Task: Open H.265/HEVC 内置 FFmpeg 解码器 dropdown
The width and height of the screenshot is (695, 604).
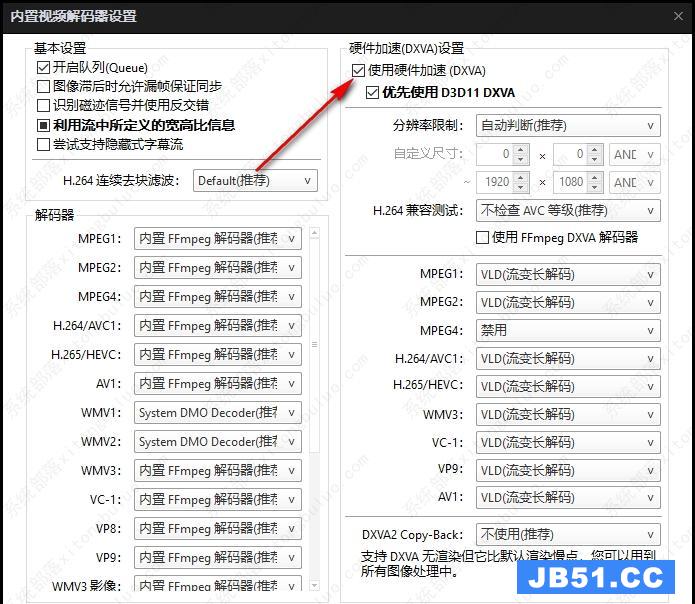Action: tap(217, 355)
